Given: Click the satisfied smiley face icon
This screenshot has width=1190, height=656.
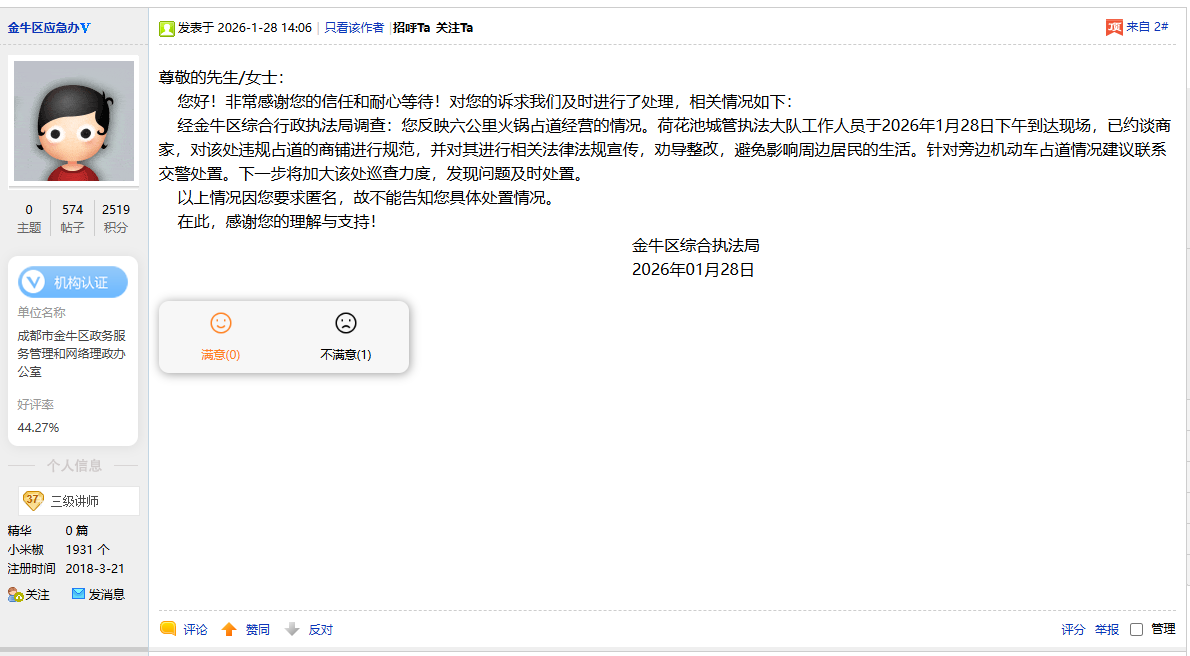Looking at the screenshot, I should click(221, 323).
